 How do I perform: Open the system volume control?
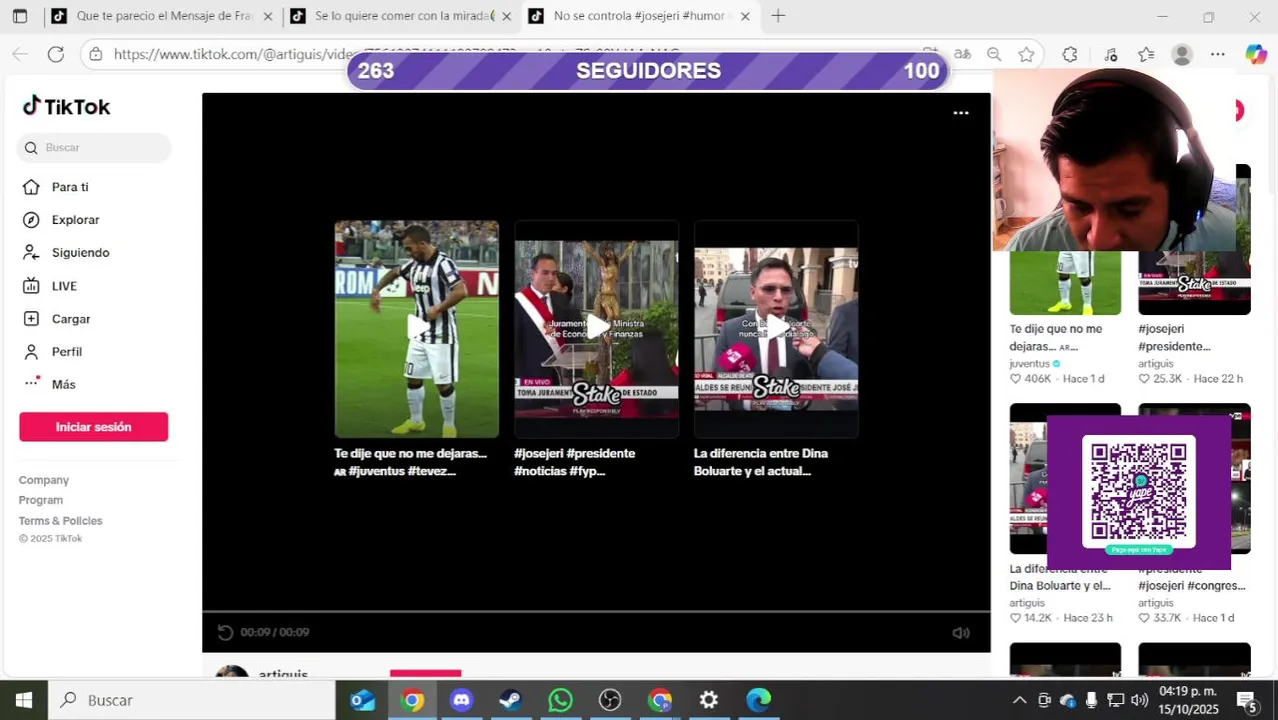[x=1139, y=700]
